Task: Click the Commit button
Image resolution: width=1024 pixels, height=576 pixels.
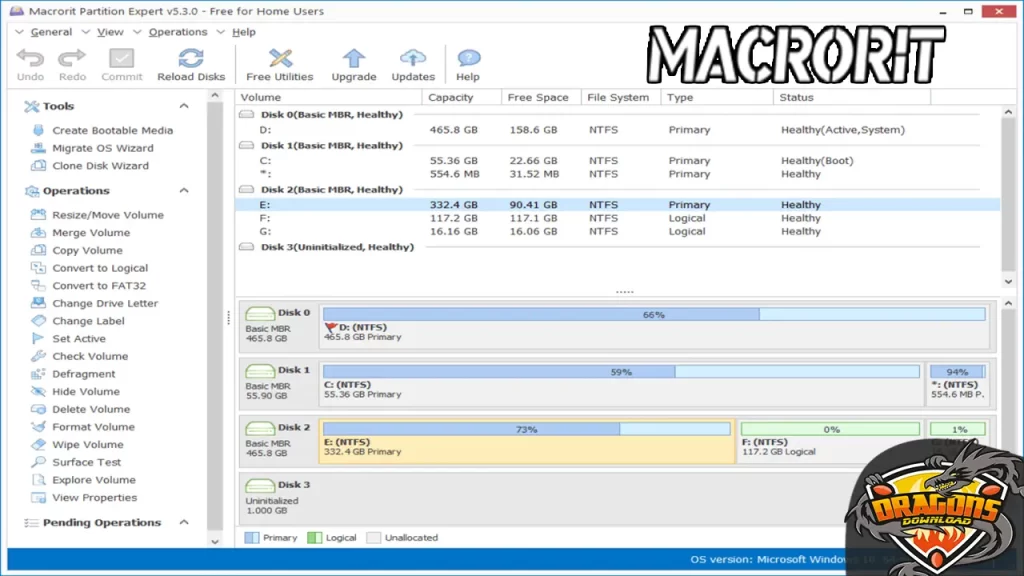Action: [x=122, y=63]
